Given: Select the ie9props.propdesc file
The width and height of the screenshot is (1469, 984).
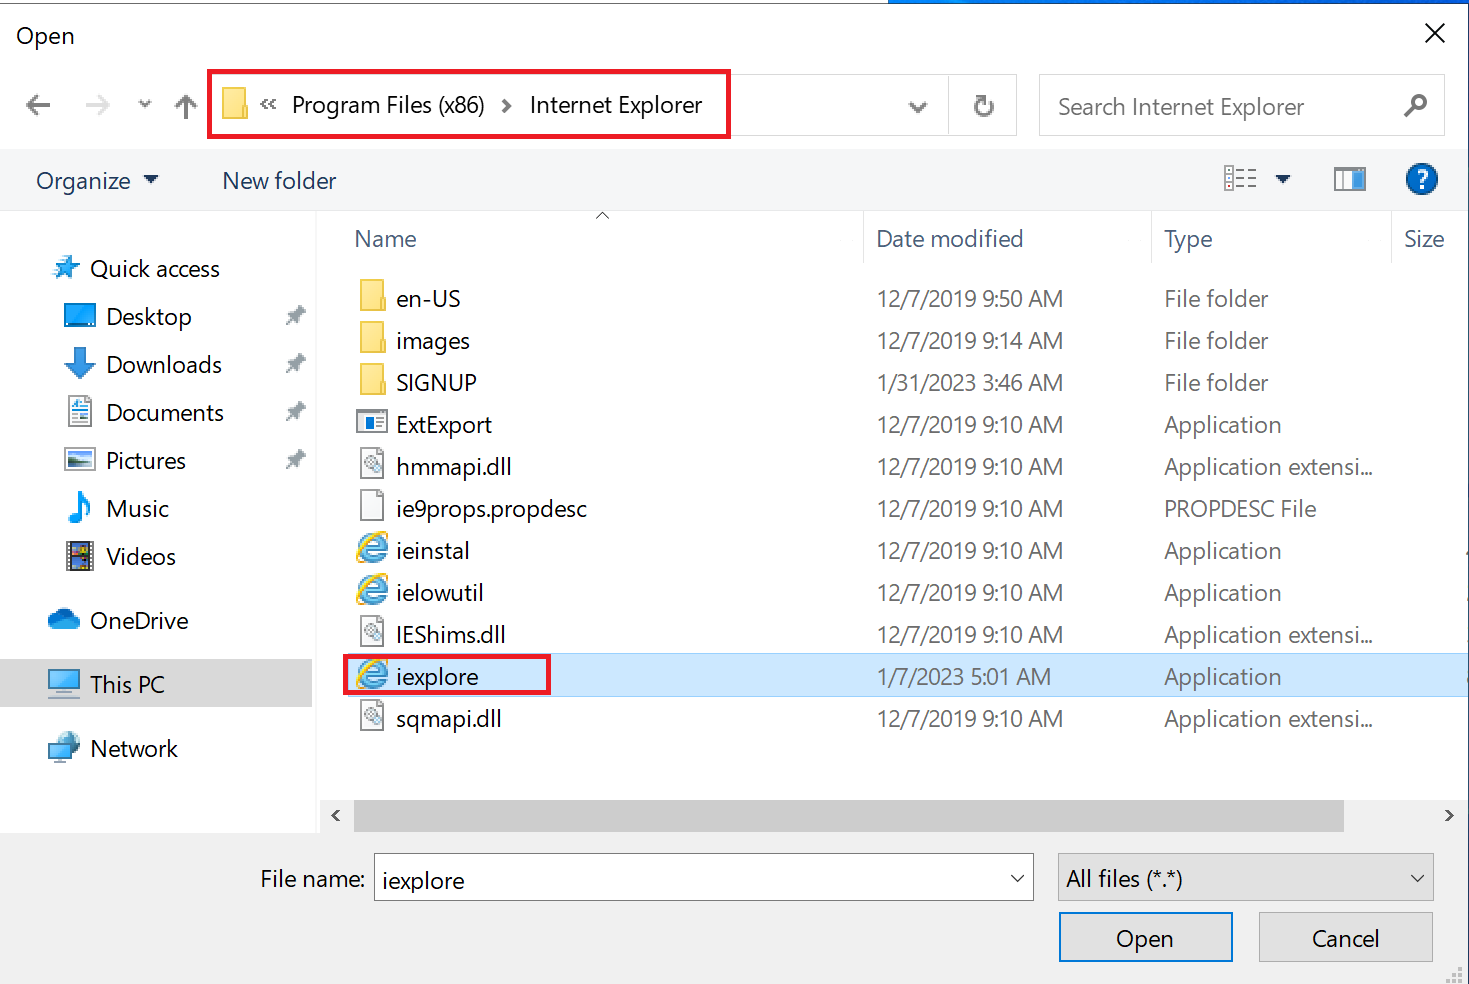Looking at the screenshot, I should (x=491, y=509).
